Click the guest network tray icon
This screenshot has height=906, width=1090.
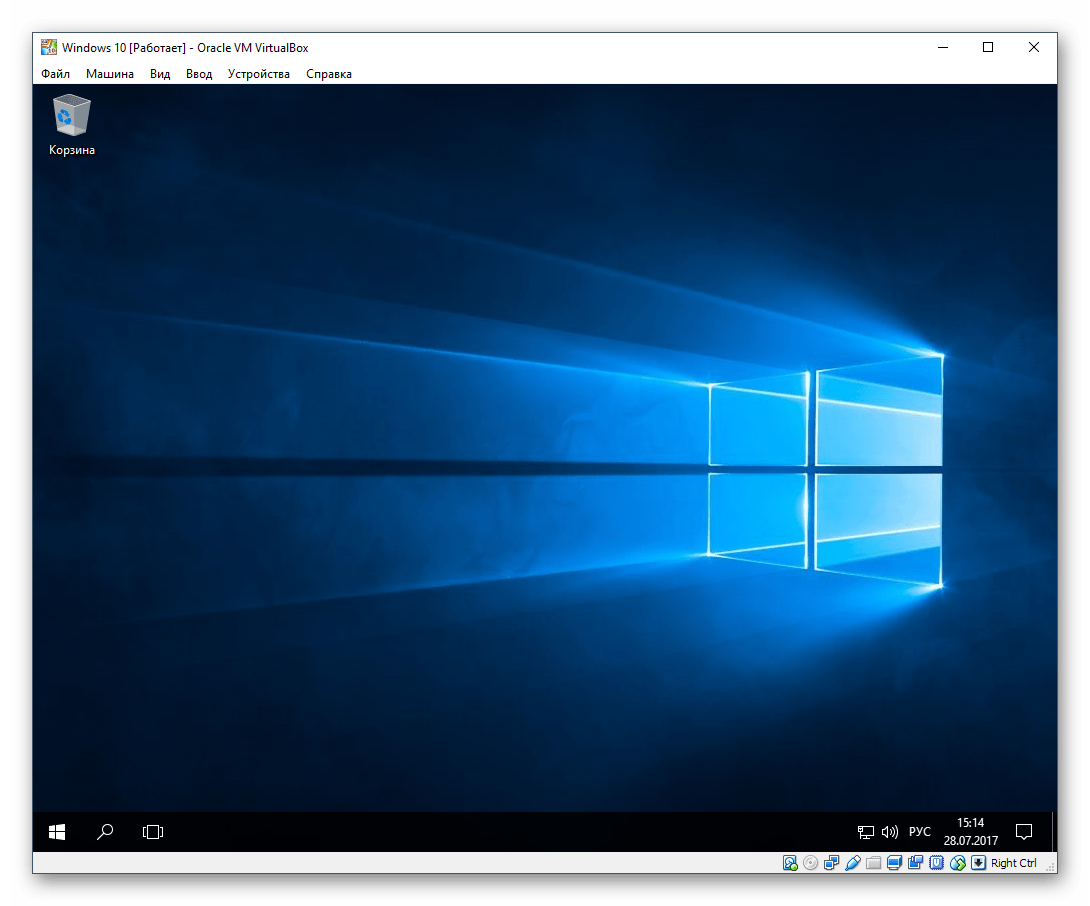pyautogui.click(x=865, y=832)
